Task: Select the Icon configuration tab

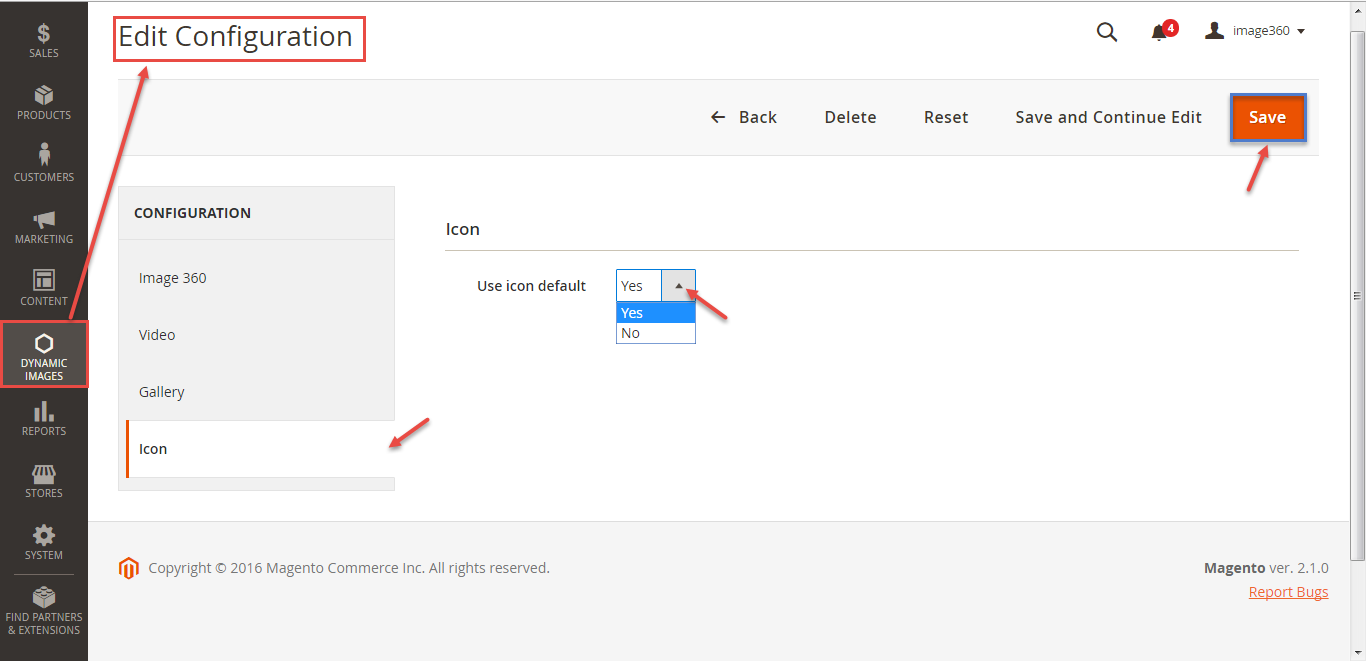Action: point(260,449)
